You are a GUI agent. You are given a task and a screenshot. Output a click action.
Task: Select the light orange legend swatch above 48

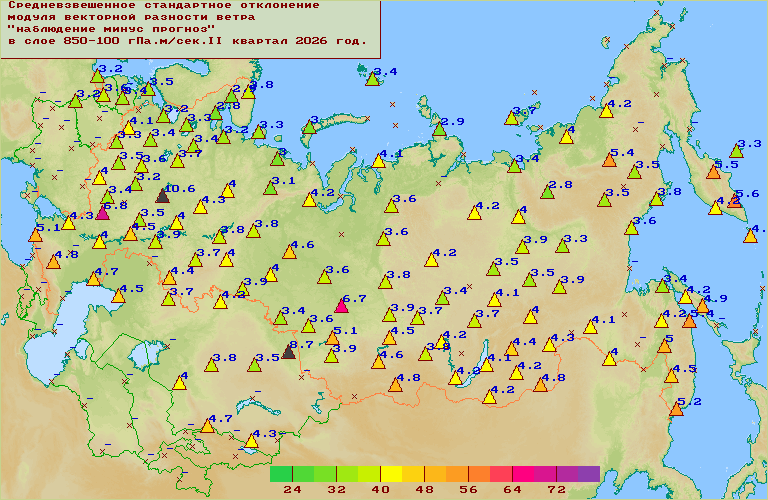point(435,474)
